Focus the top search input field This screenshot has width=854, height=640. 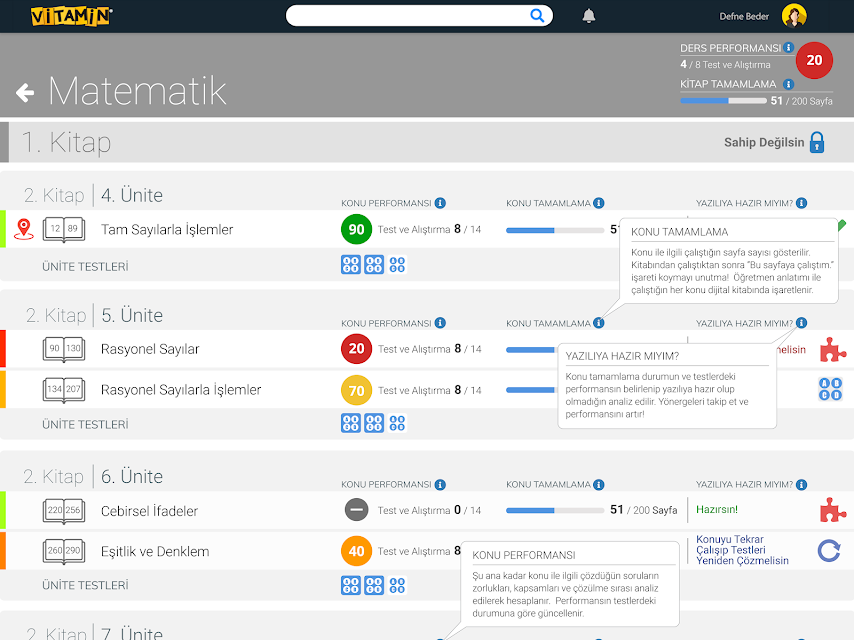coord(419,16)
